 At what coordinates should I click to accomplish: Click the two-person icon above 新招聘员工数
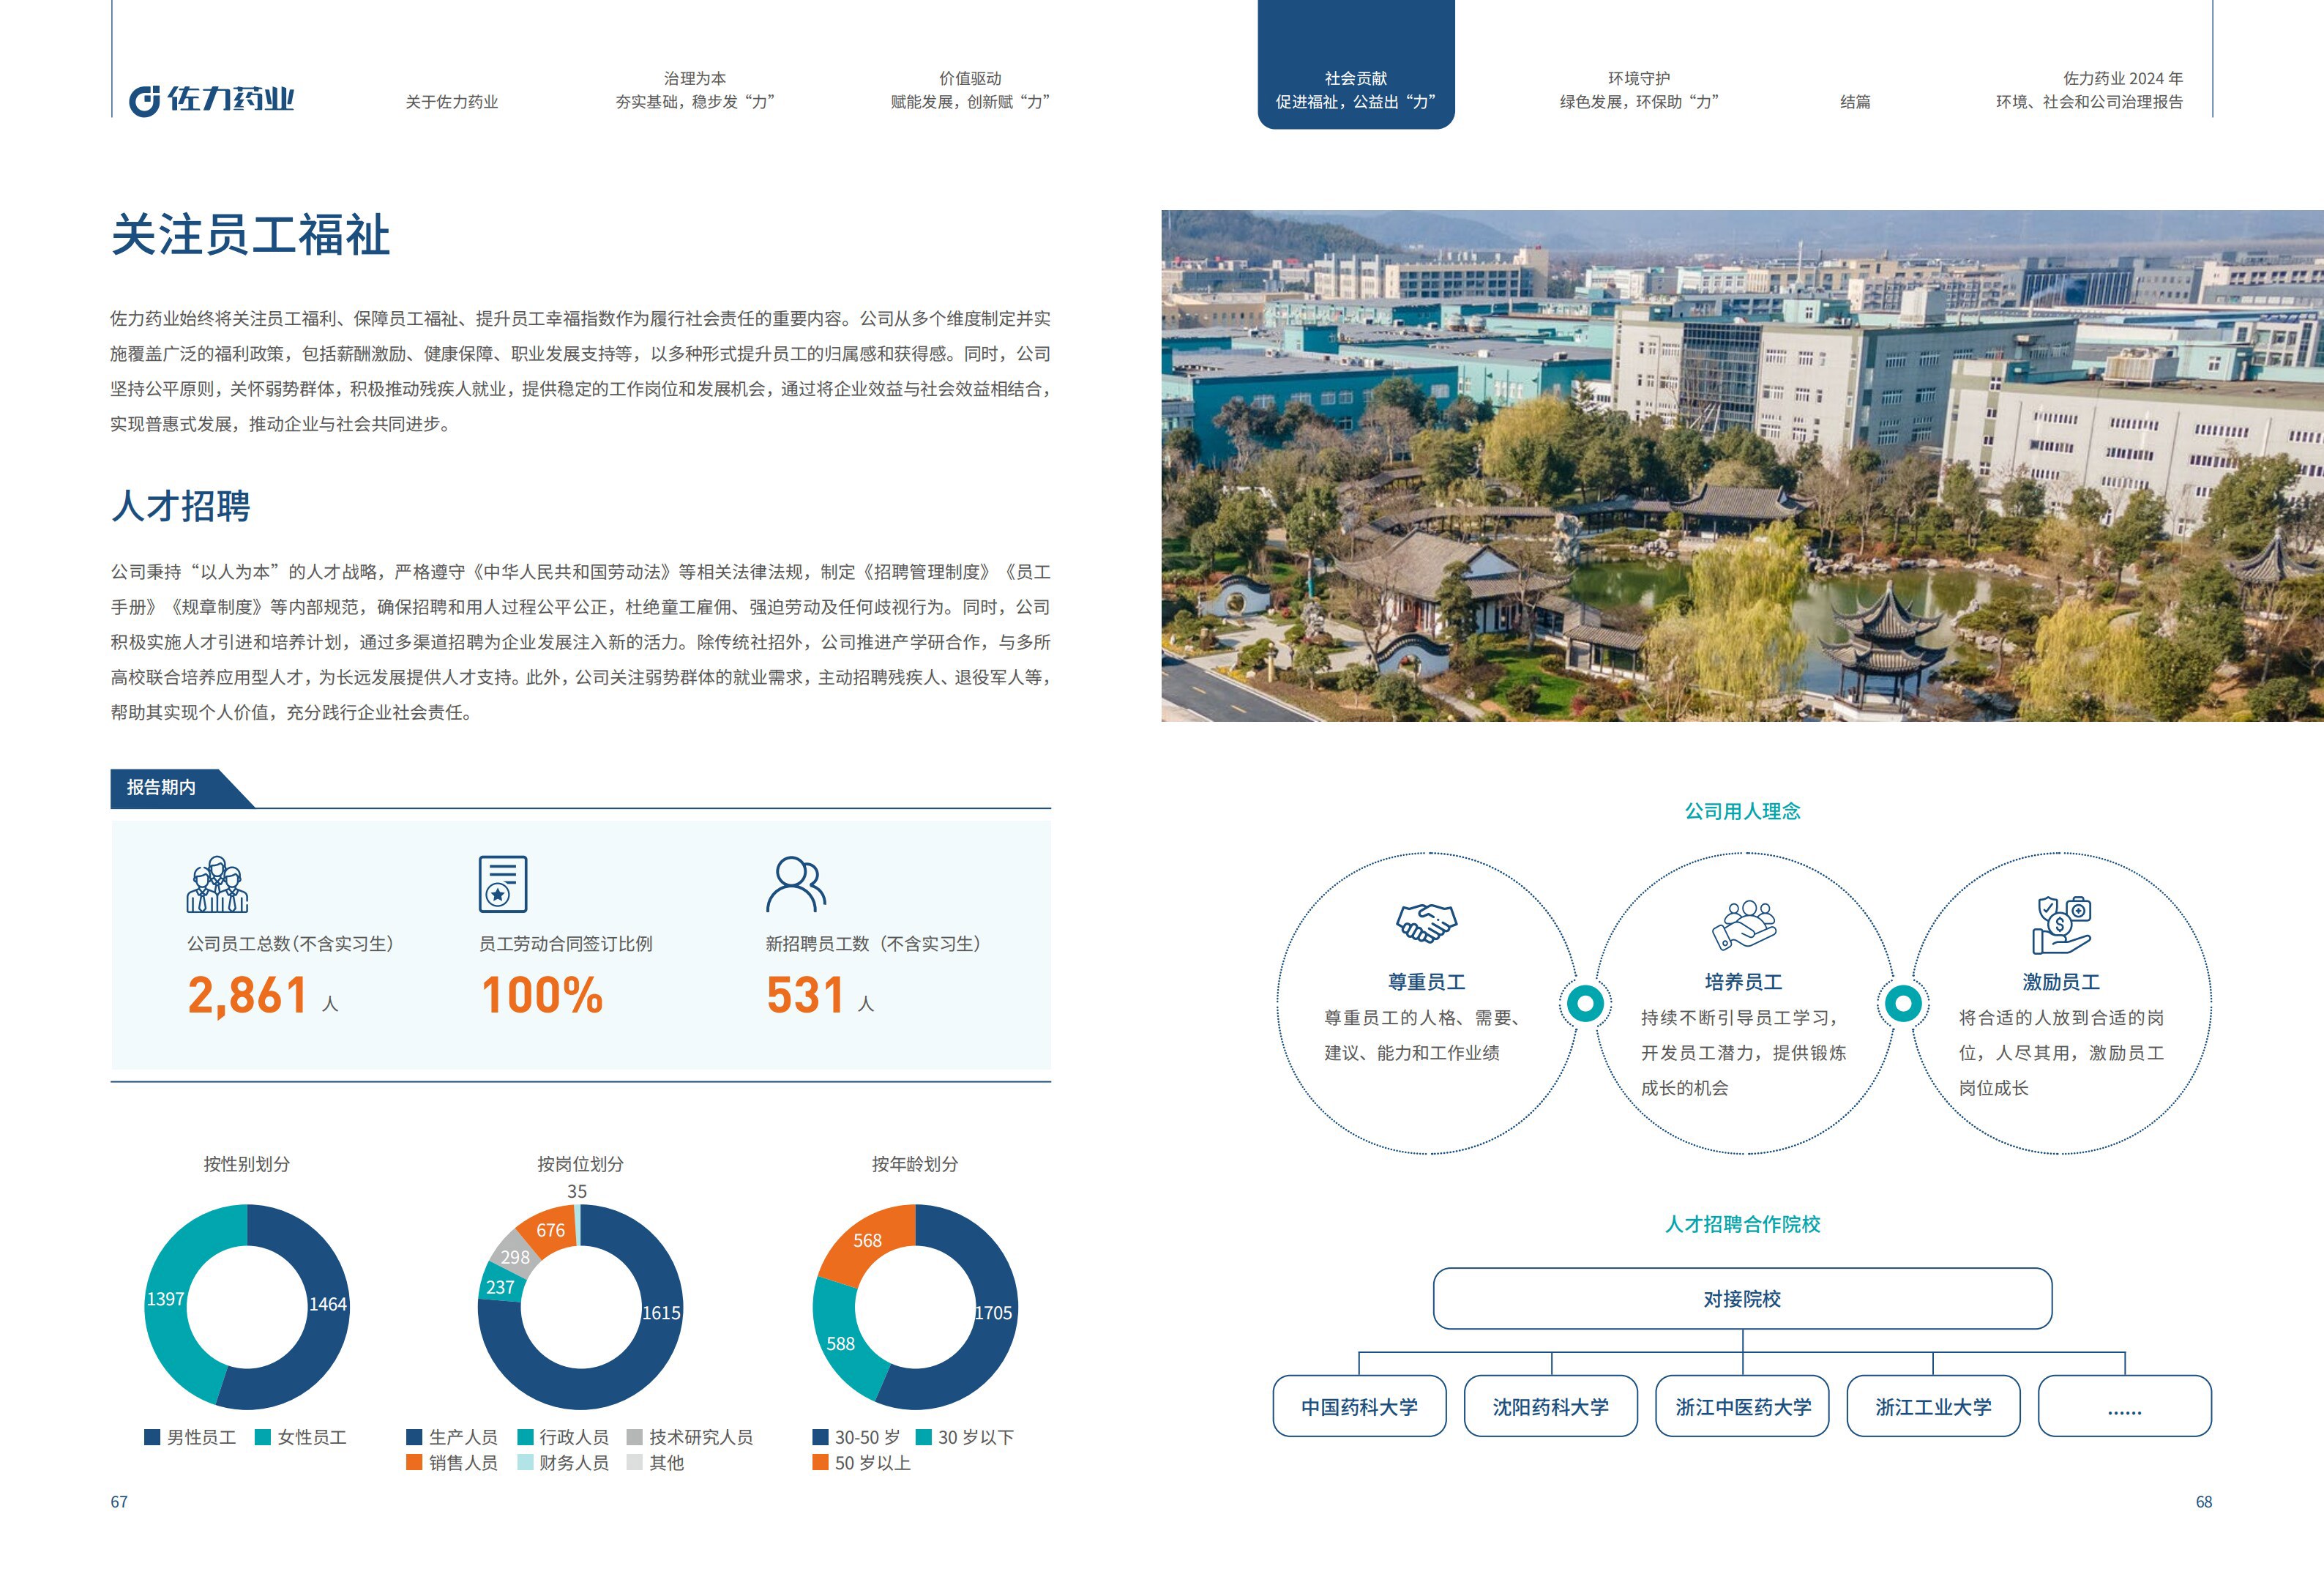pos(796,884)
